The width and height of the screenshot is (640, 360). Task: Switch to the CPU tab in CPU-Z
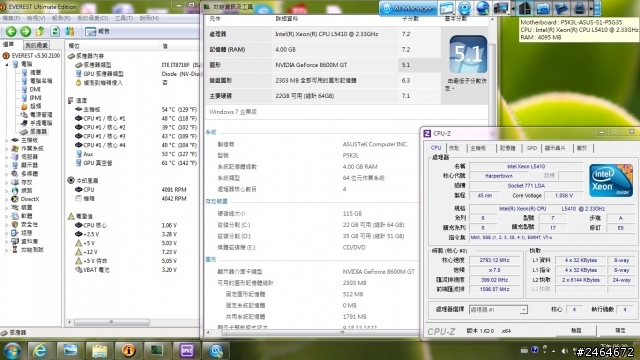[436, 148]
